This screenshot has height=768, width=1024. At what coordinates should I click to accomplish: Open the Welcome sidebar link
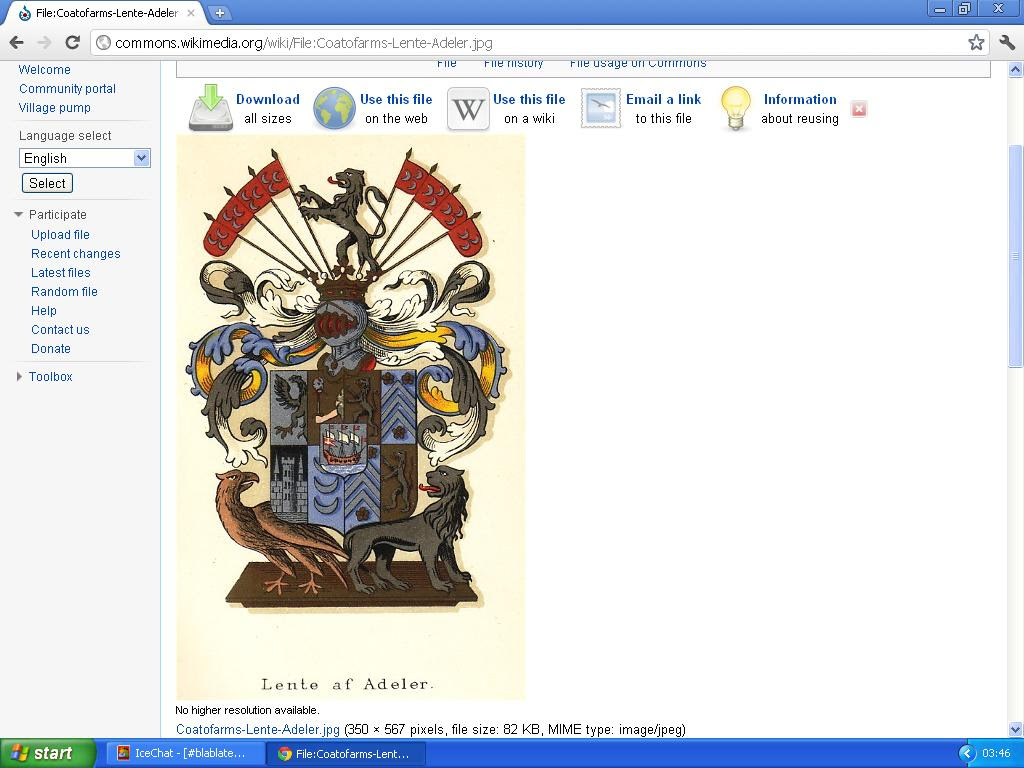(x=44, y=69)
